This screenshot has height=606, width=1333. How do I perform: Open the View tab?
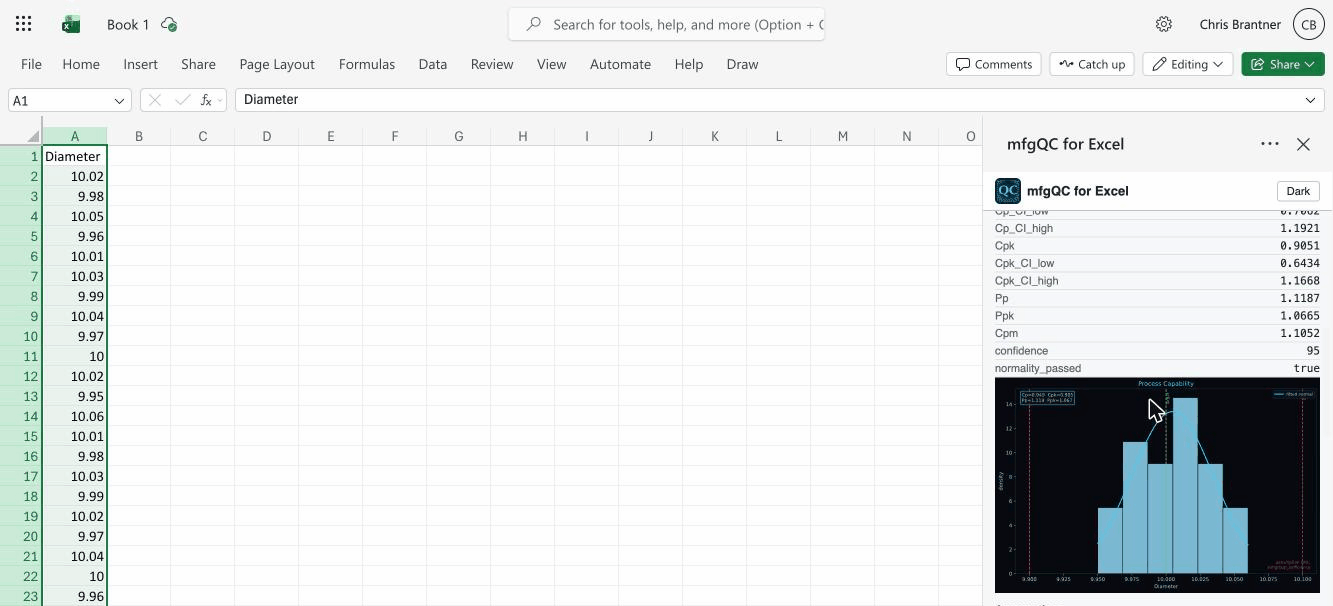(x=551, y=64)
